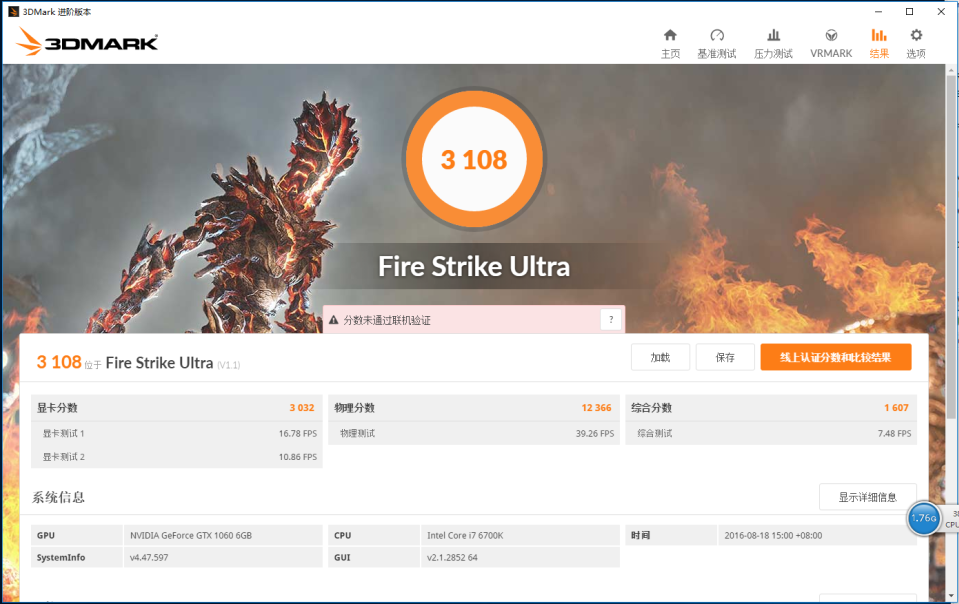Click the Fire Strike Ultra title banner

(x=474, y=266)
